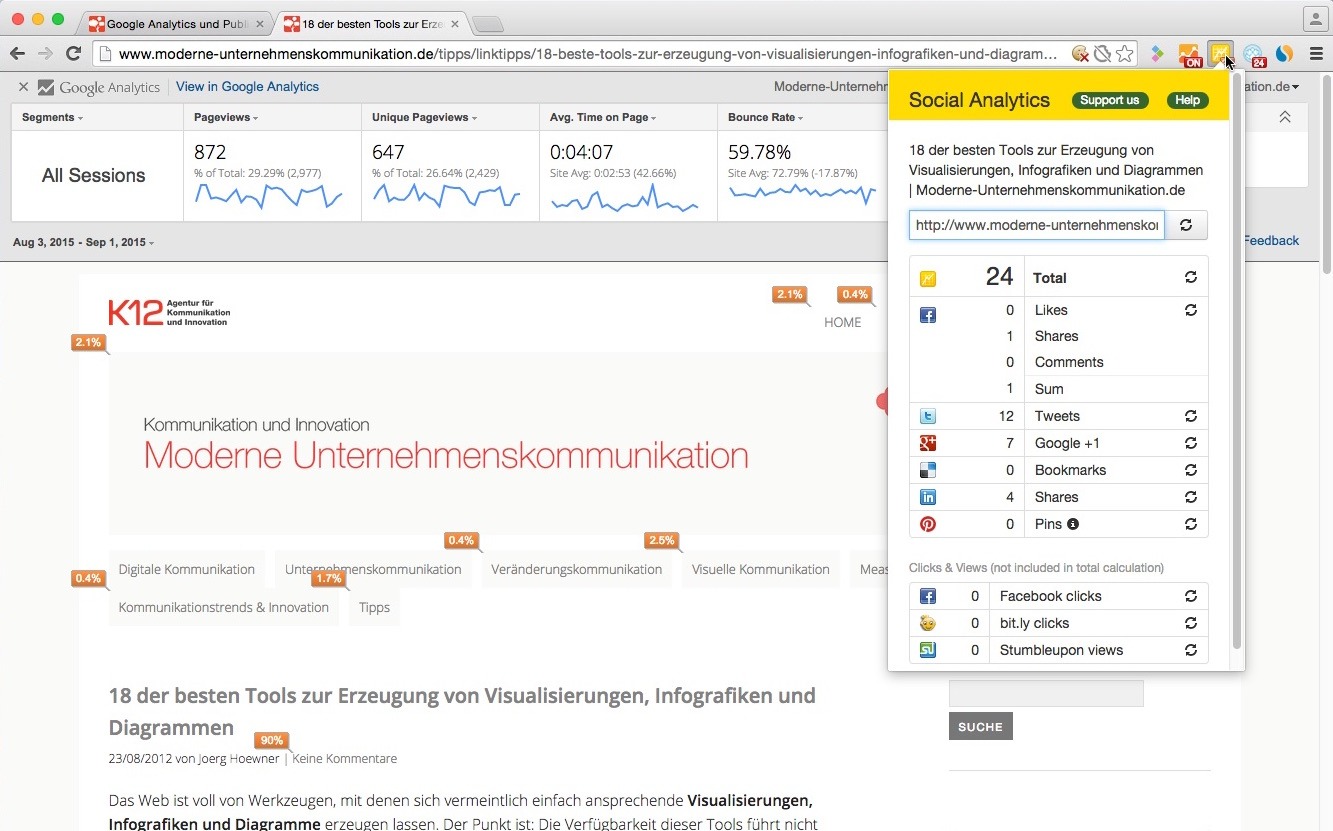Open Kommunikationstrends & Innovation category
1333x831 pixels.
224,607
